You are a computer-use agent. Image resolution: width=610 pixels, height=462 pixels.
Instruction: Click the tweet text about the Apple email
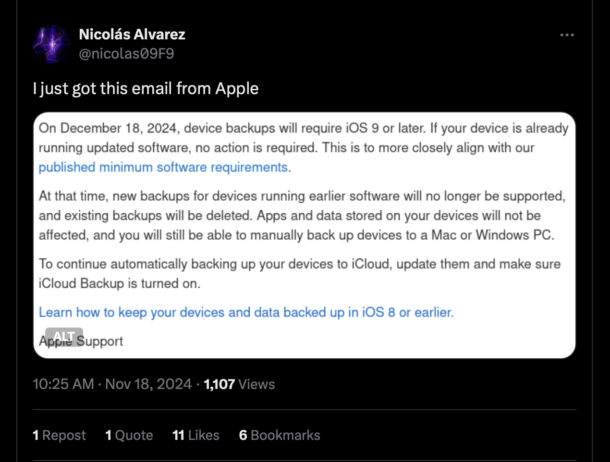pos(146,89)
